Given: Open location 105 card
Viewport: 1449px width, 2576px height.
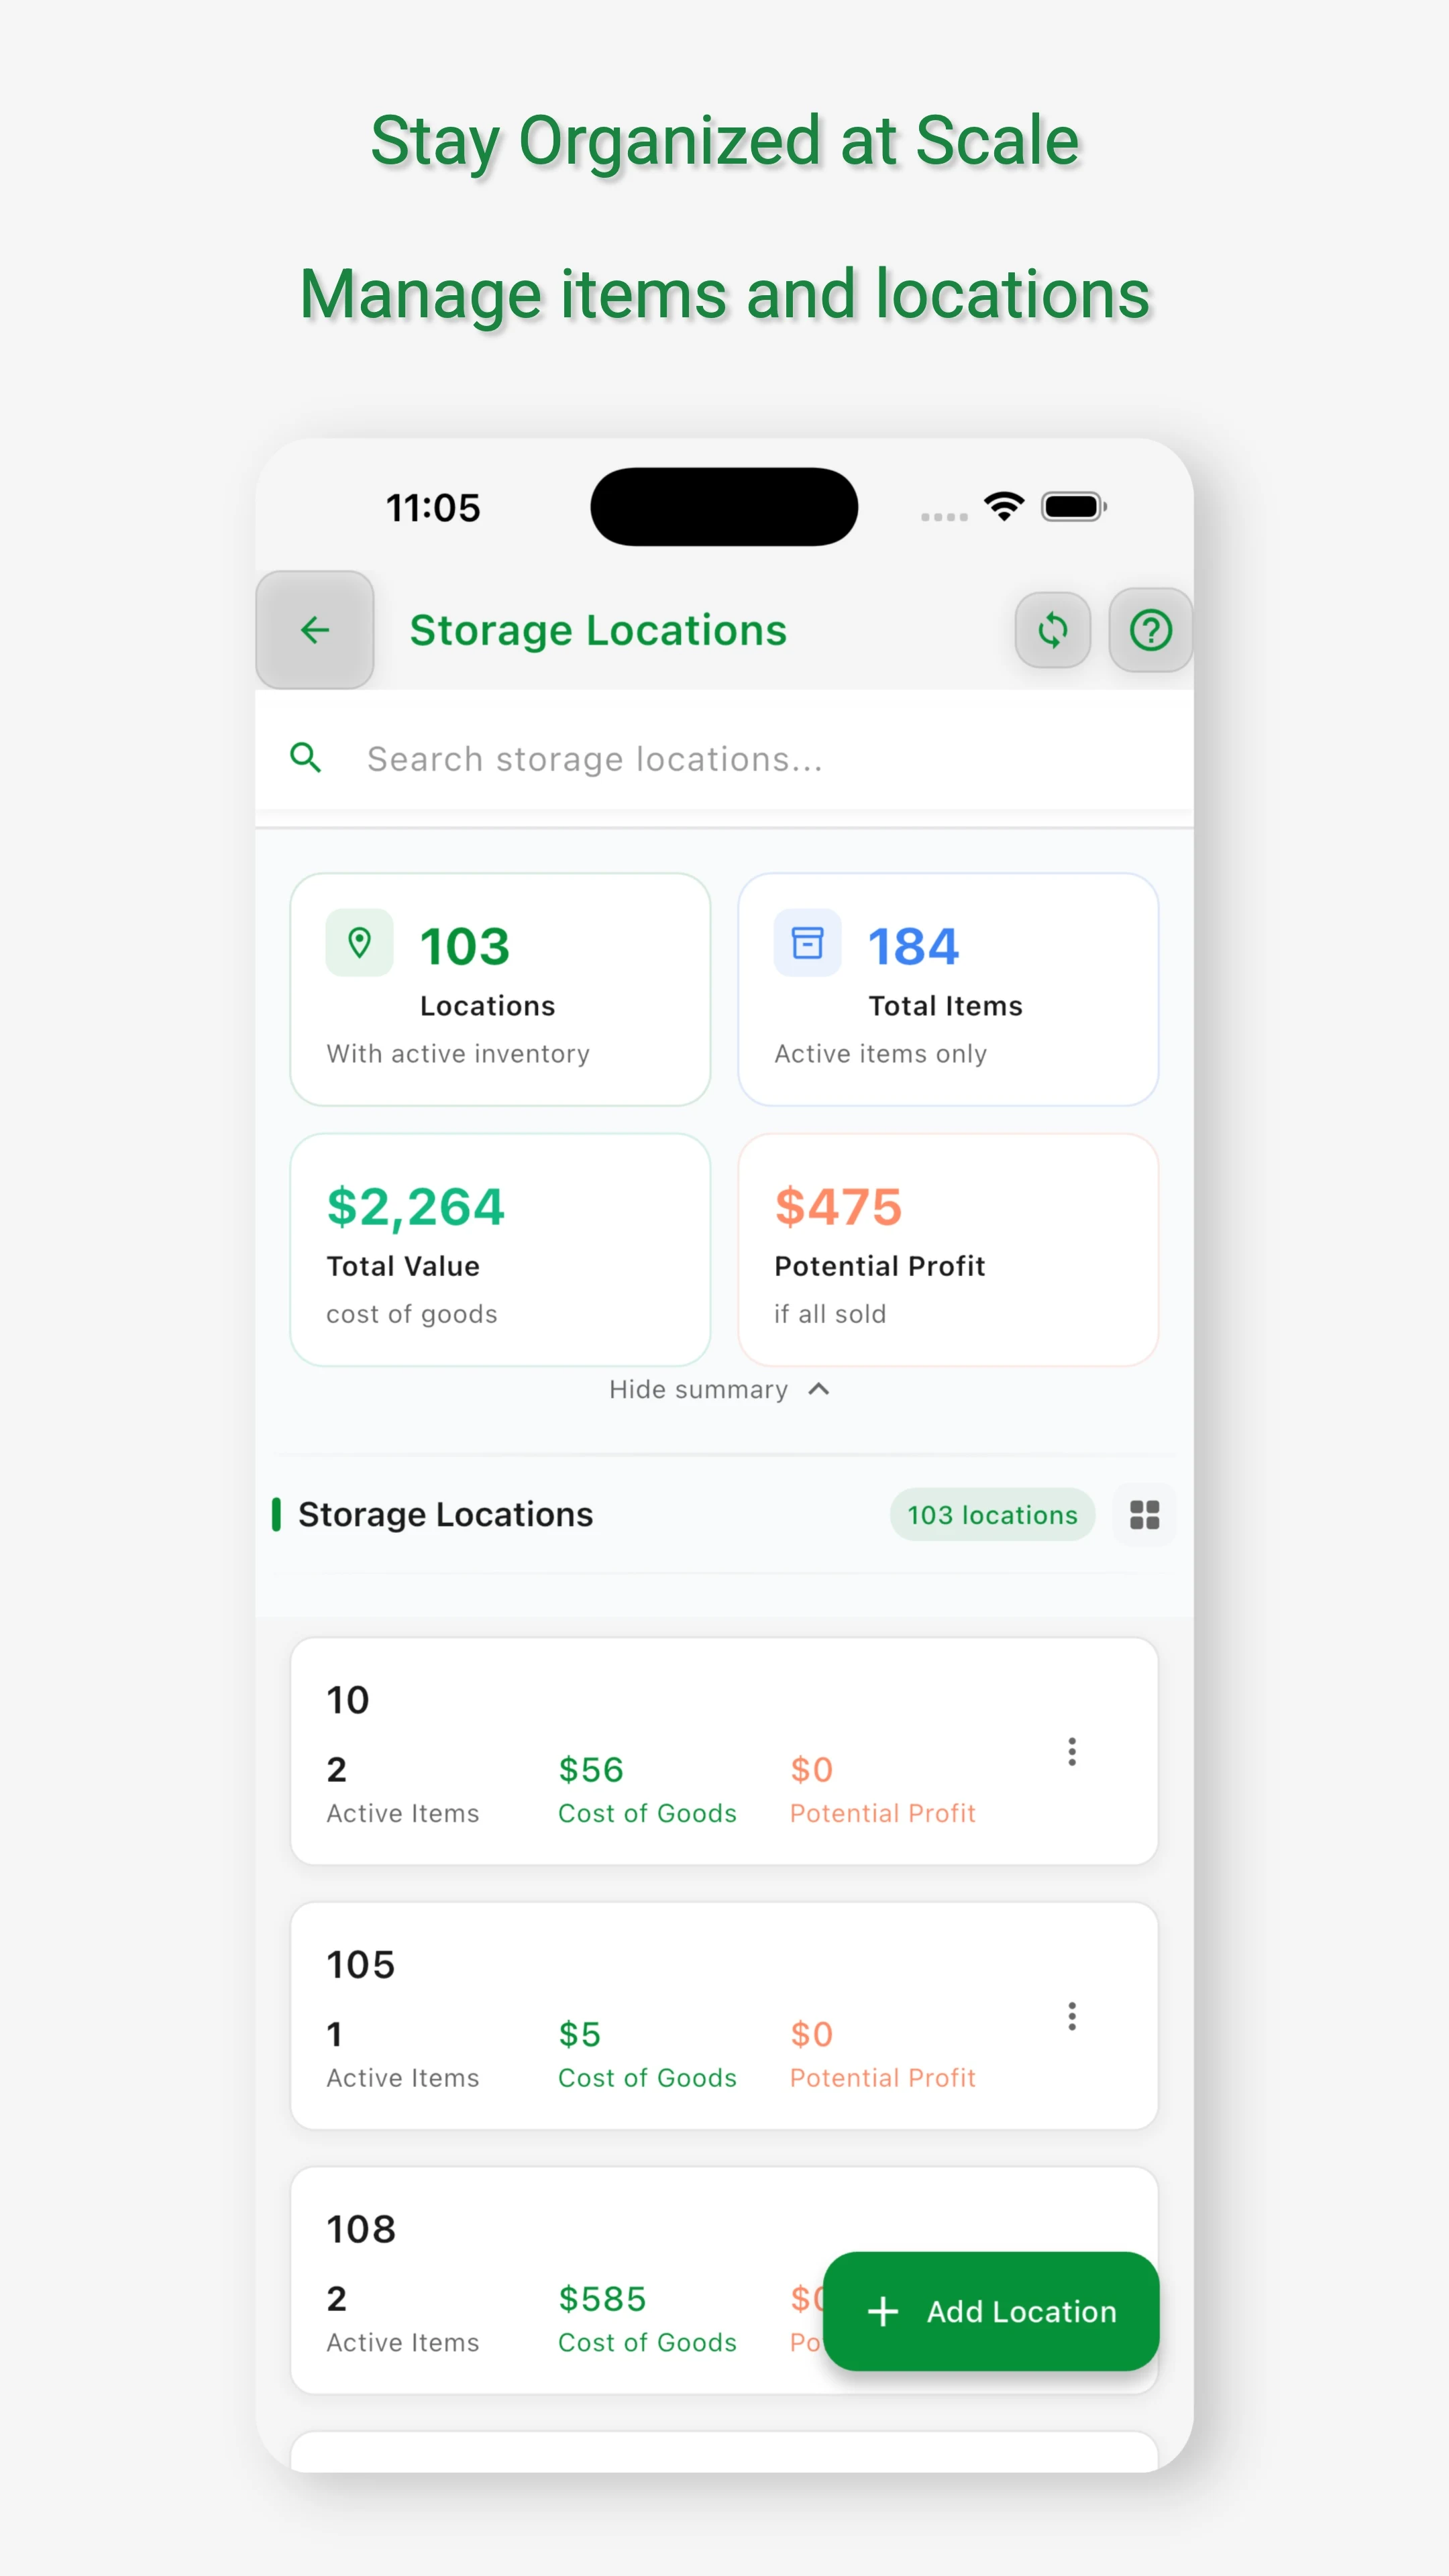Looking at the screenshot, I should click(x=724, y=2016).
